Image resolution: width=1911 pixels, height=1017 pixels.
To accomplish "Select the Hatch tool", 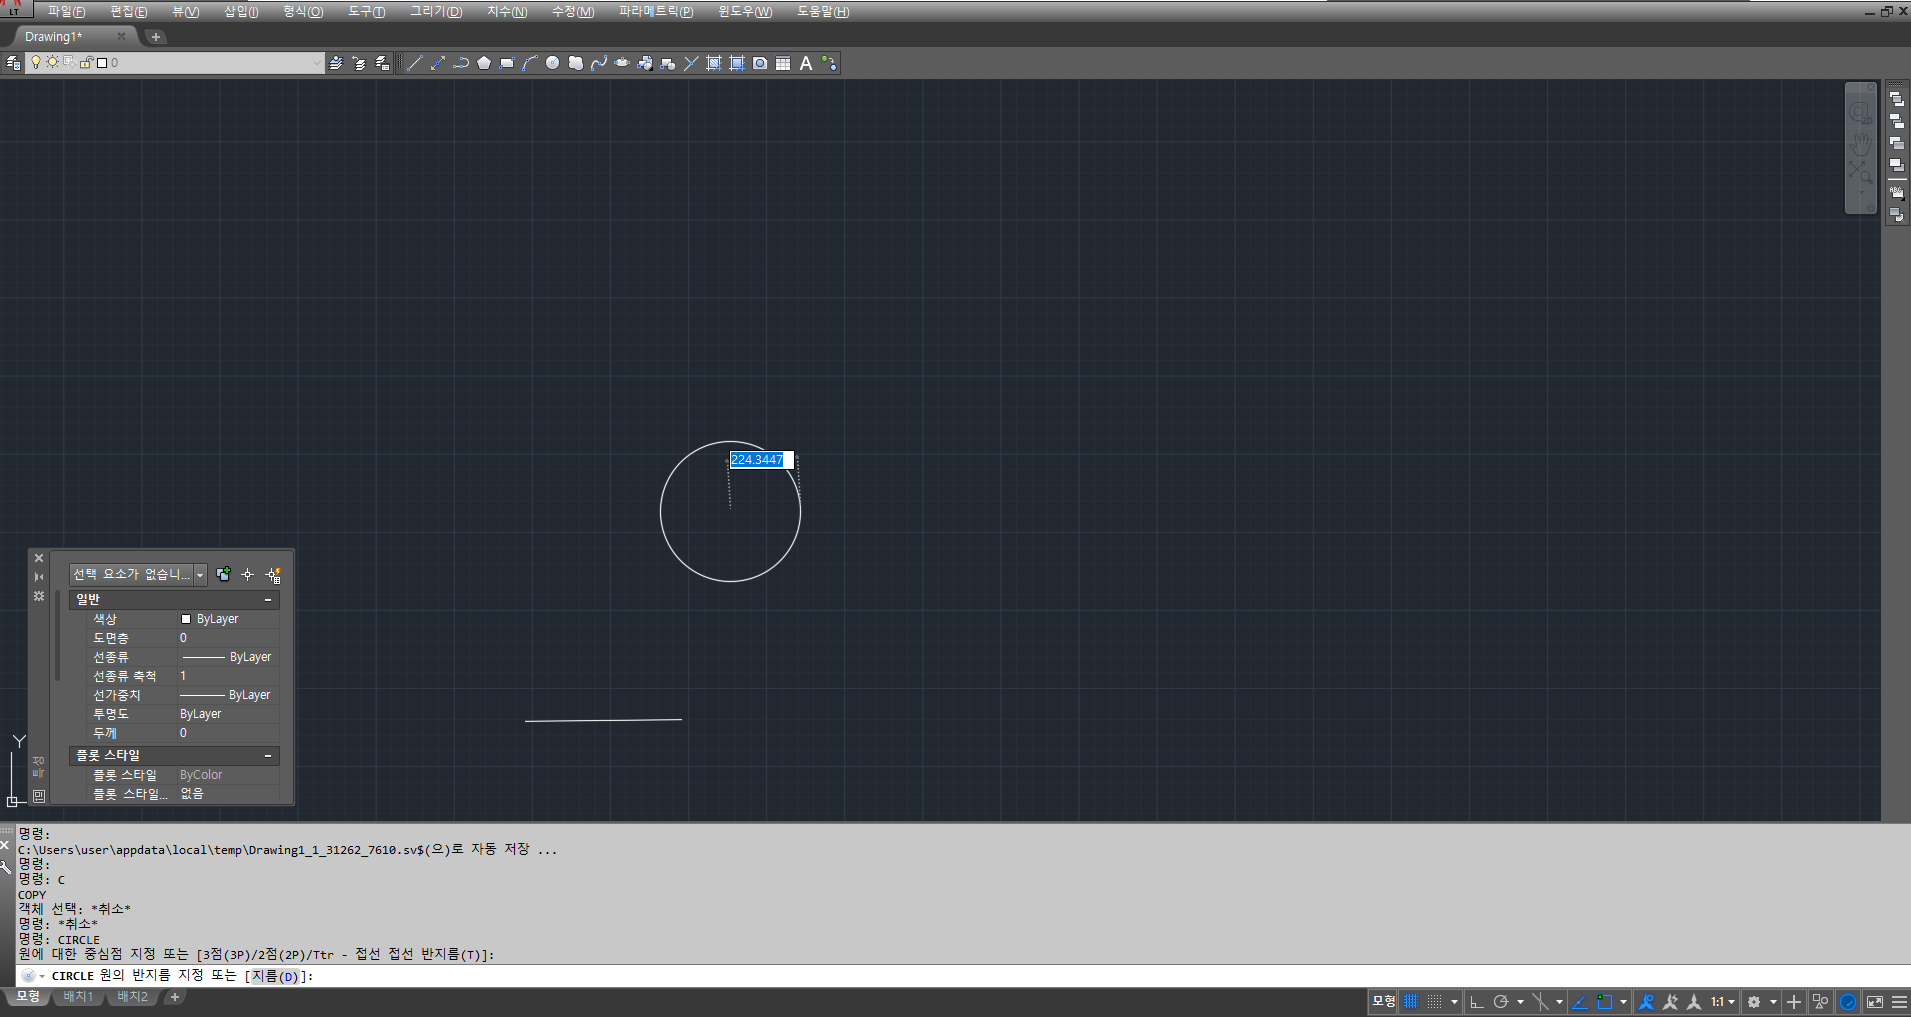I will [714, 63].
